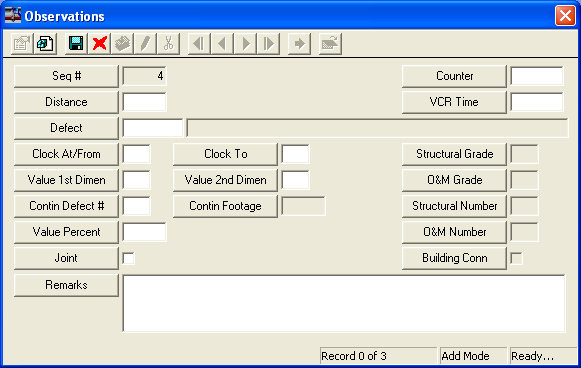
Task: Go to next record arrow icon
Action: tap(245, 44)
